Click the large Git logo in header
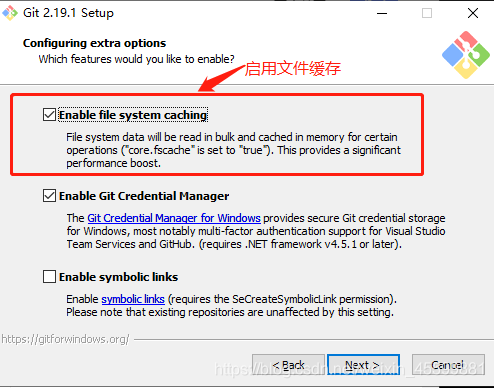The width and height of the screenshot is (494, 388). 466,55
